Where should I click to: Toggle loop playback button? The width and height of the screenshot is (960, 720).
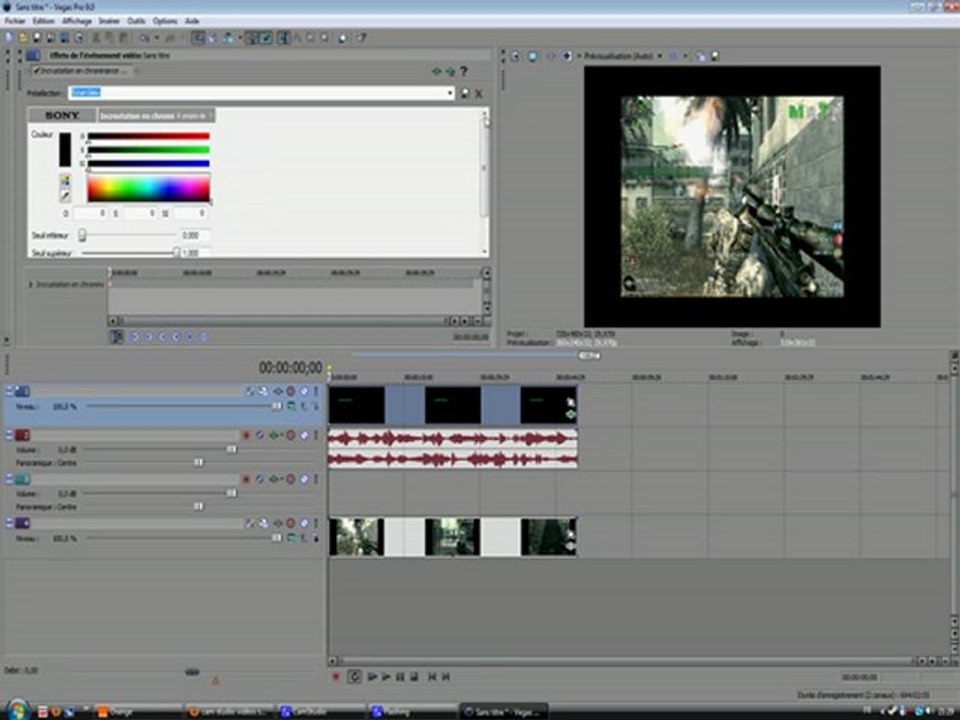[x=354, y=677]
